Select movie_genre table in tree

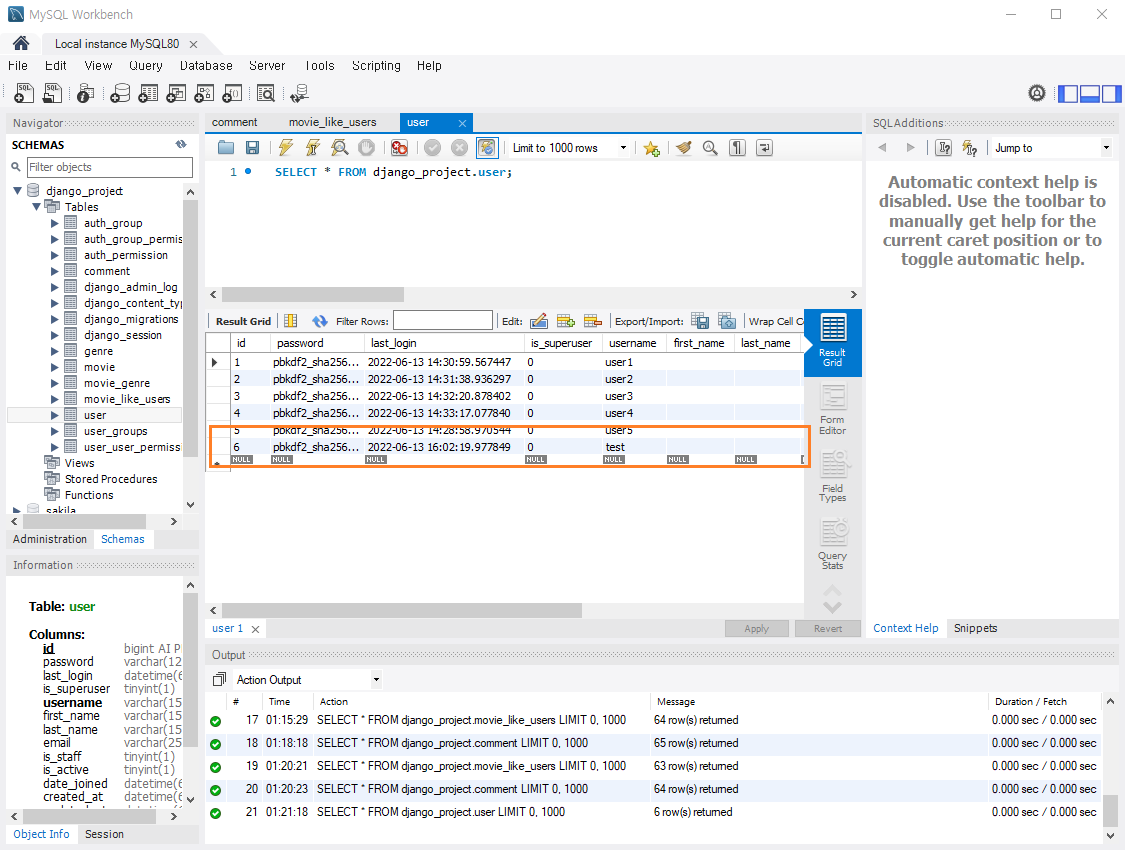117,383
